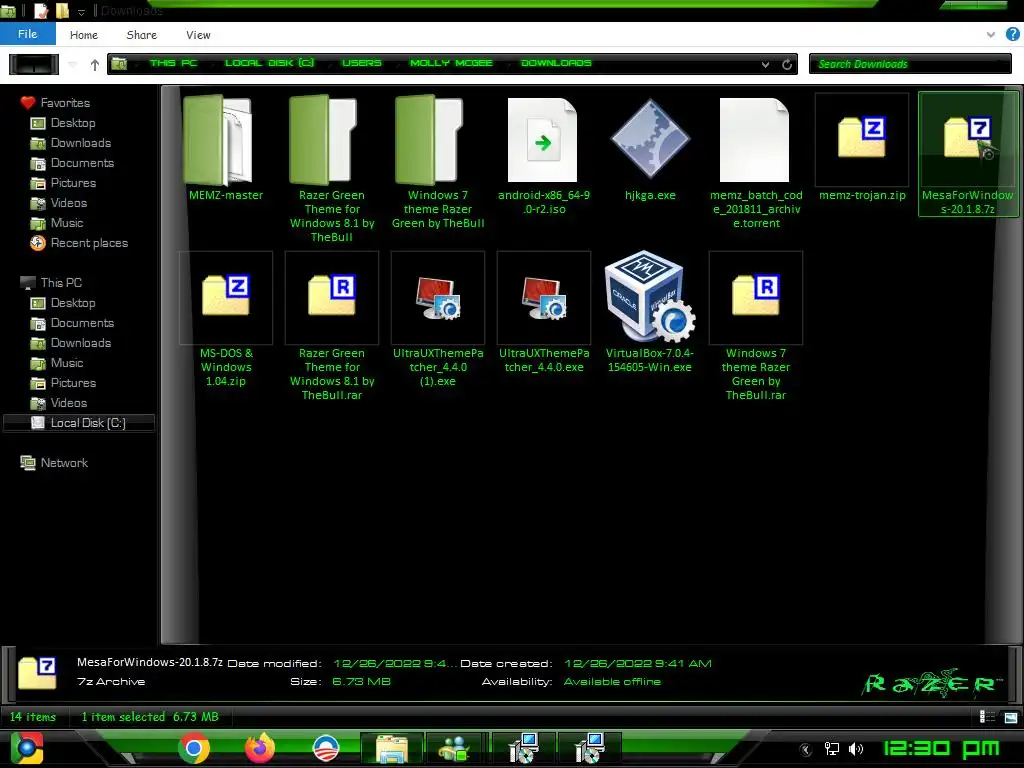Click the DOWNLOADS breadcrumb
The height and width of the screenshot is (768, 1024).
pyautogui.click(x=556, y=63)
